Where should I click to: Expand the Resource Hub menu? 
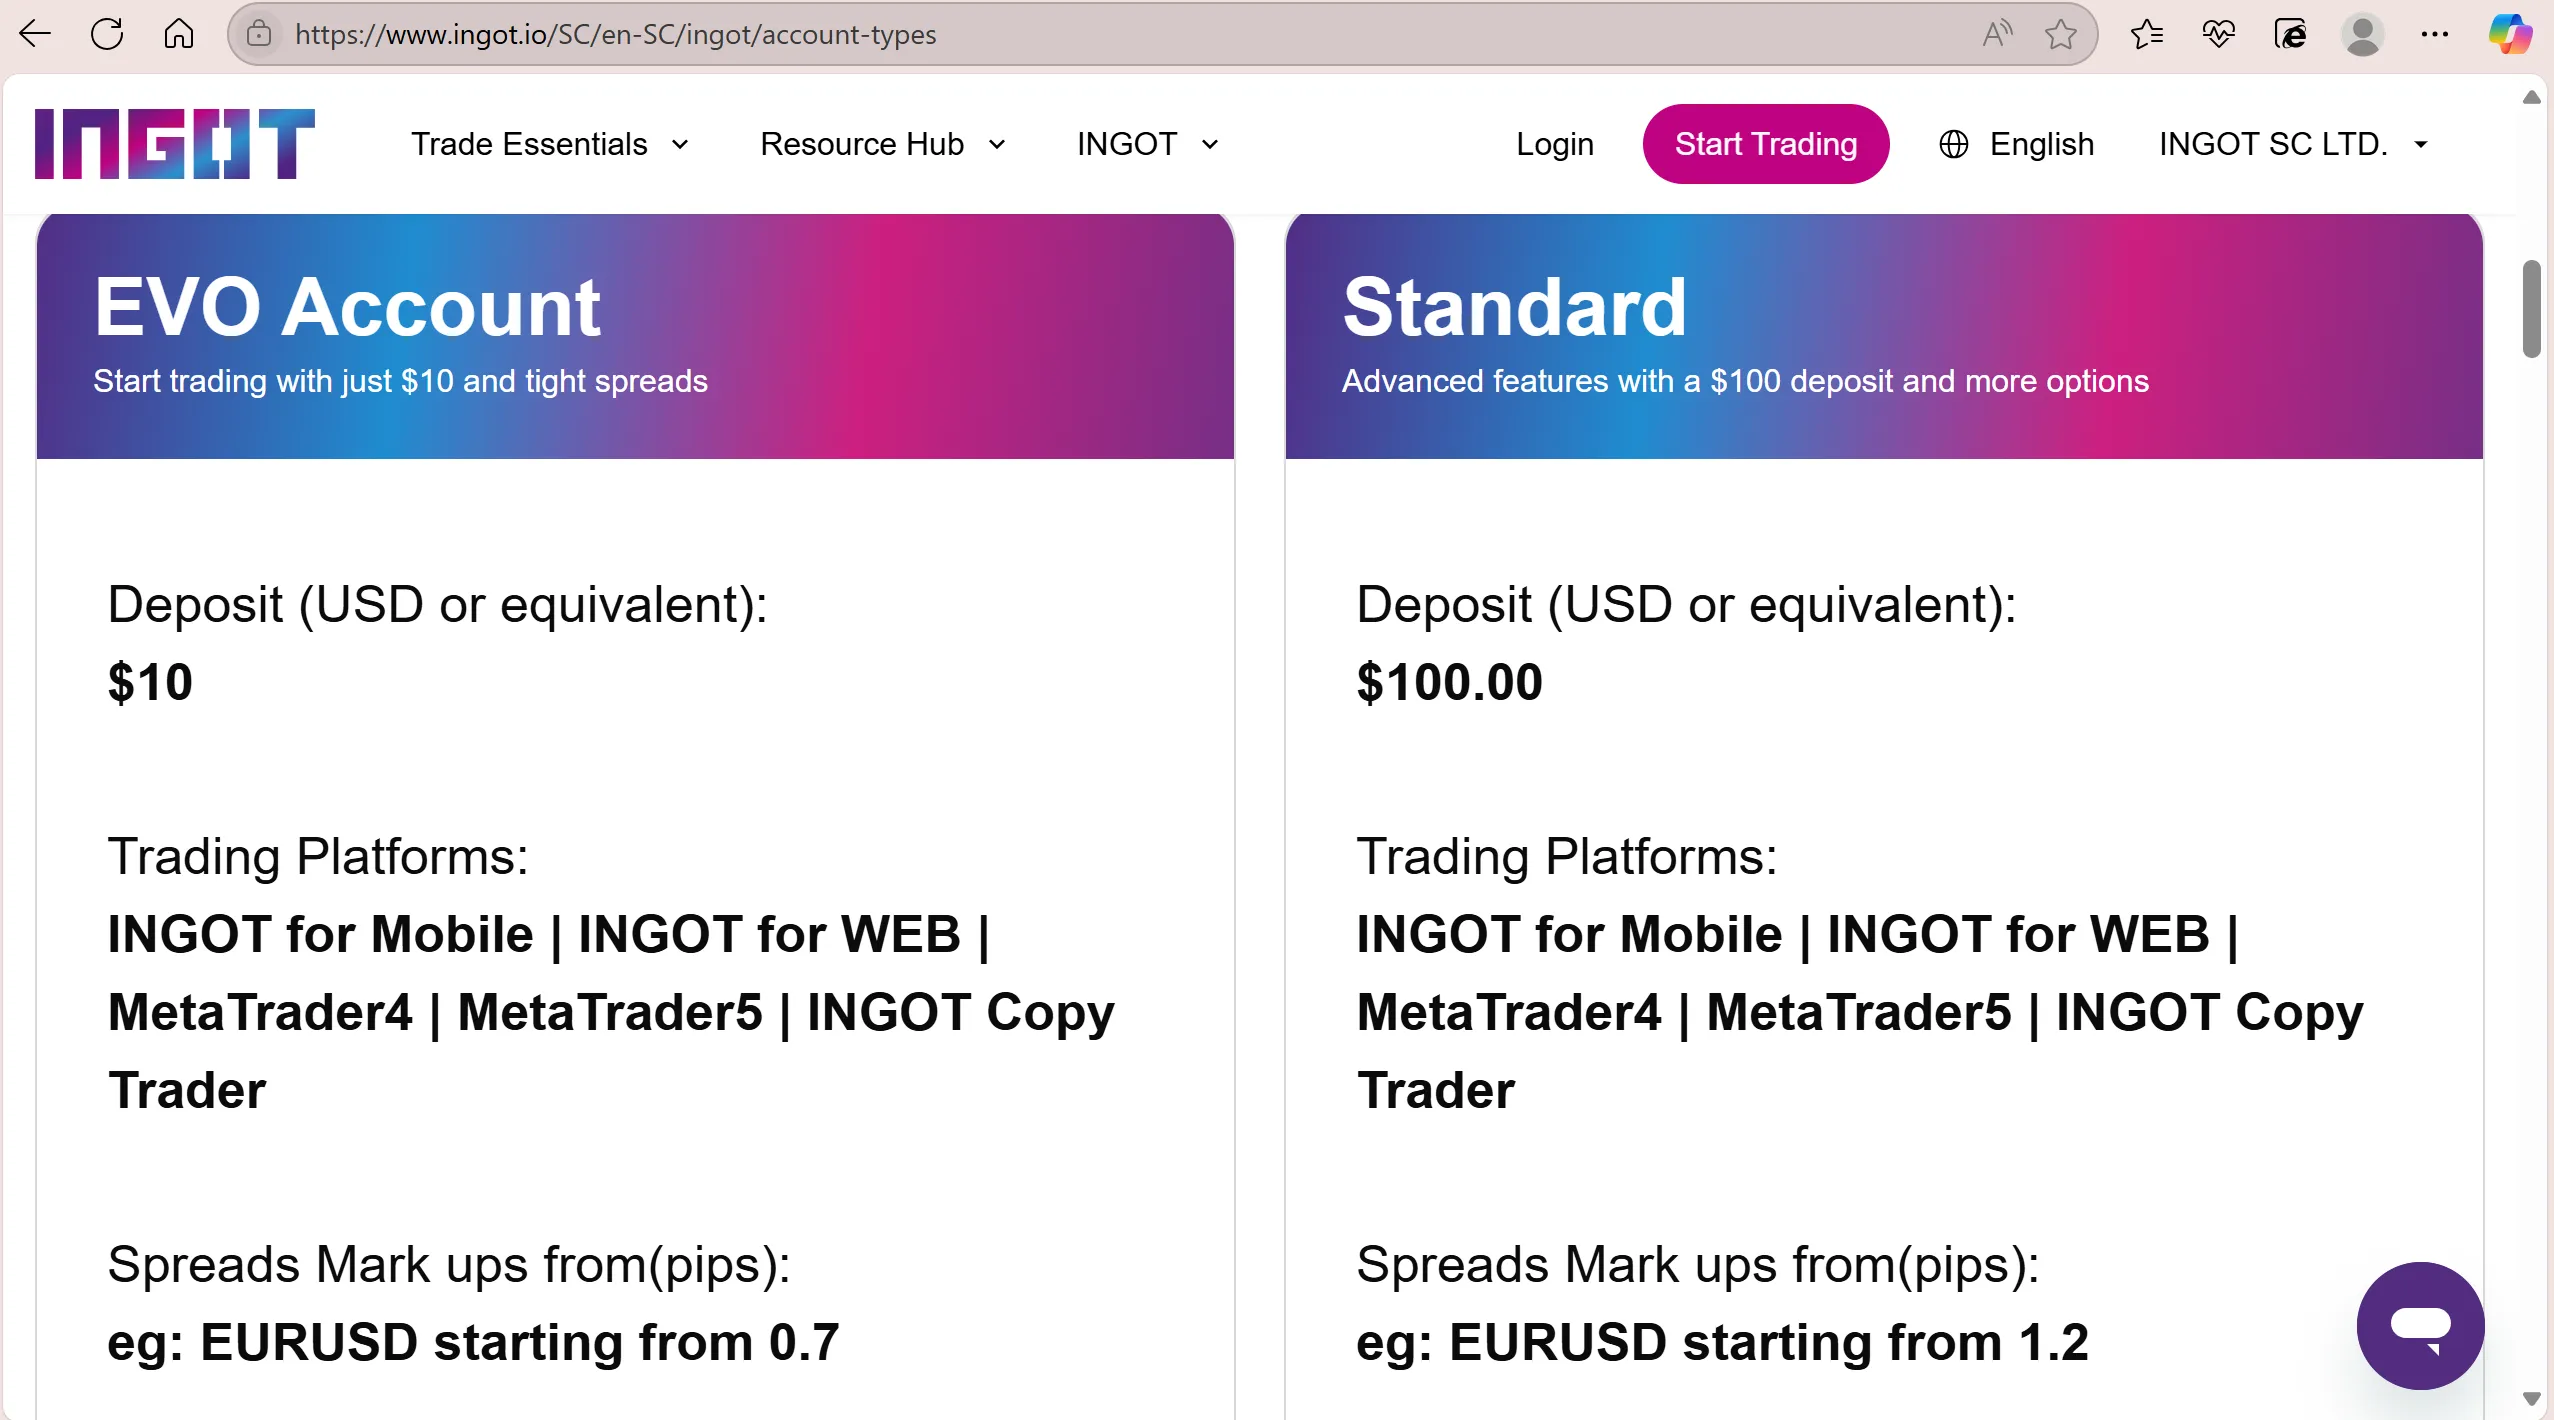pyautogui.click(x=883, y=144)
